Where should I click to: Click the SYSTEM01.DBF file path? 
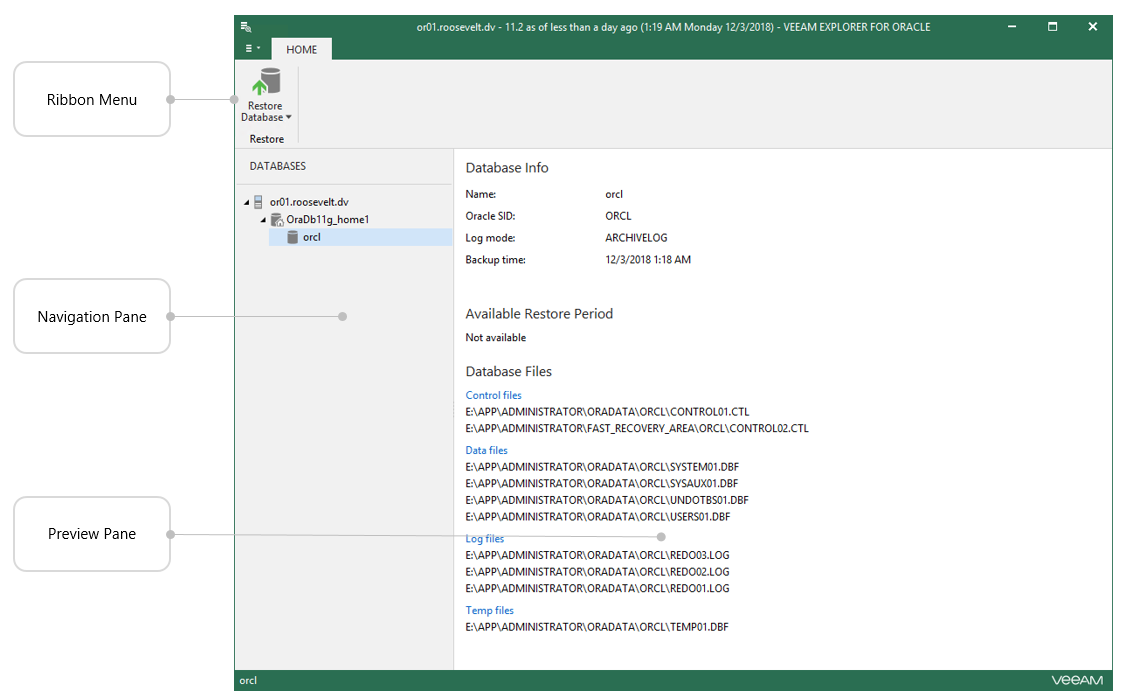click(x=602, y=467)
